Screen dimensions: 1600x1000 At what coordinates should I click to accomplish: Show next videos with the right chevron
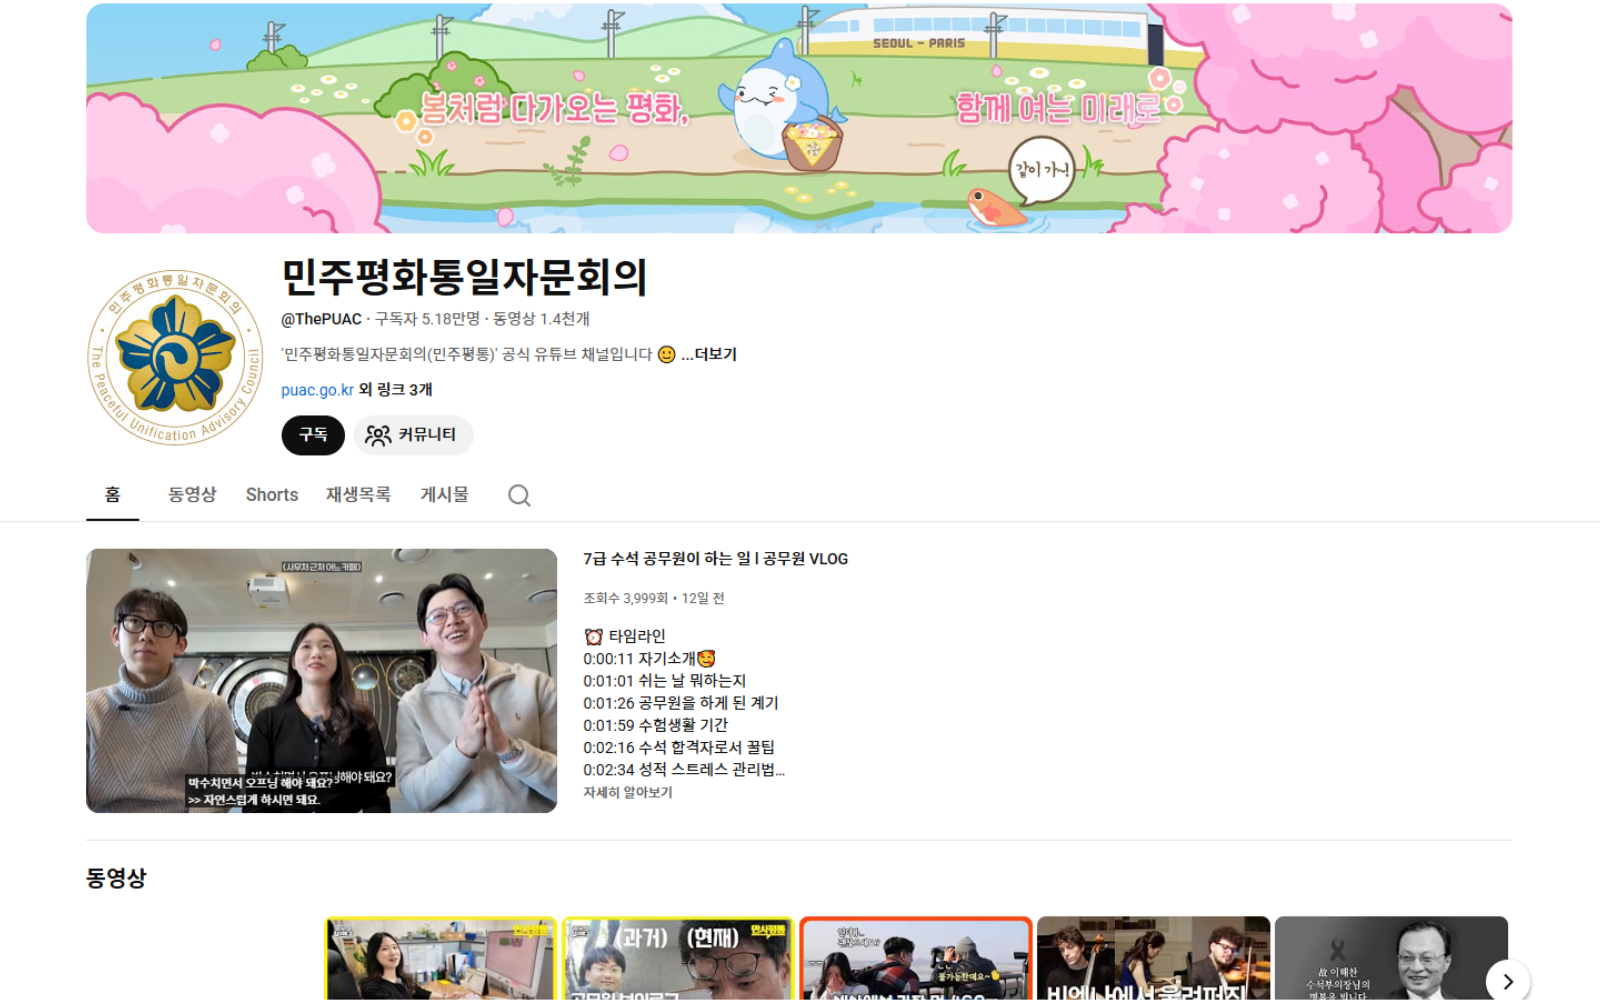(x=1507, y=981)
